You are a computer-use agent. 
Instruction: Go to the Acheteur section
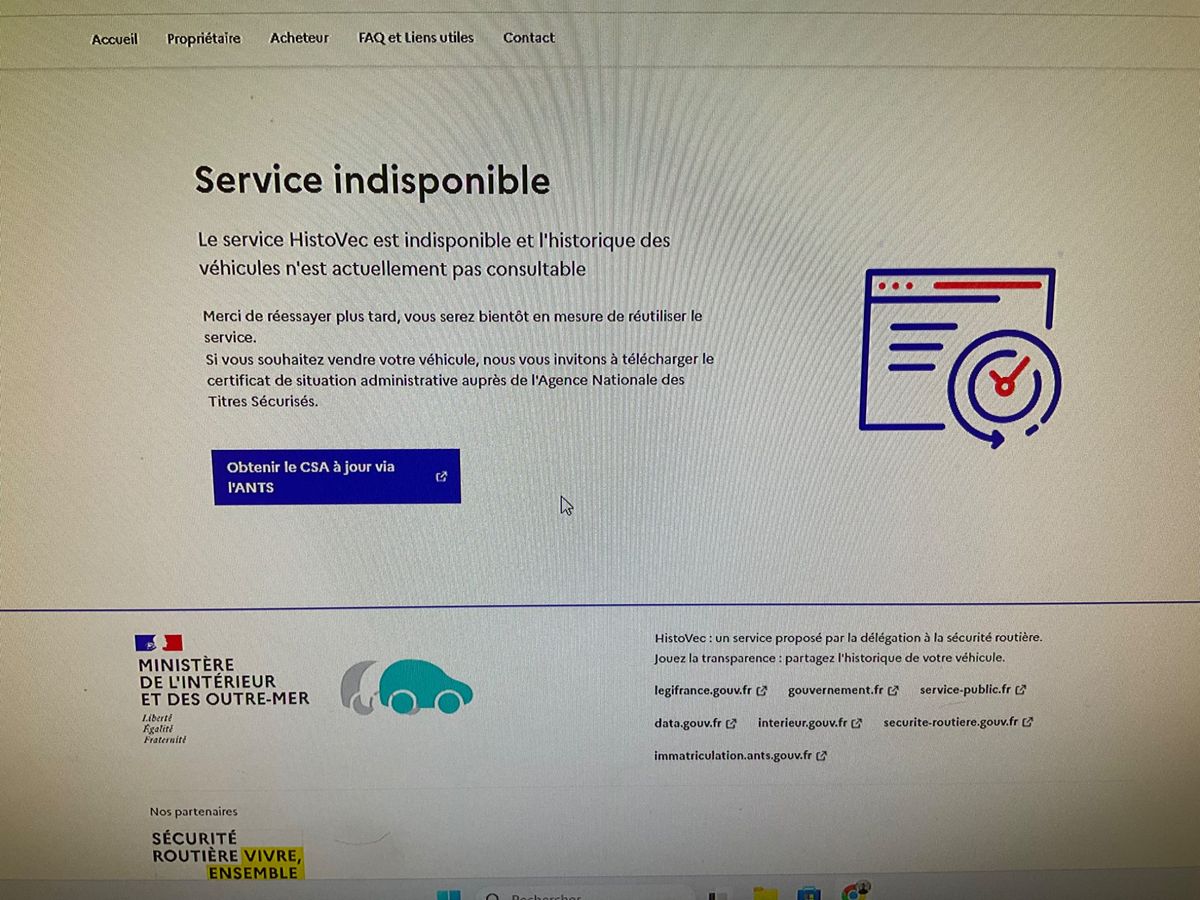coord(299,38)
